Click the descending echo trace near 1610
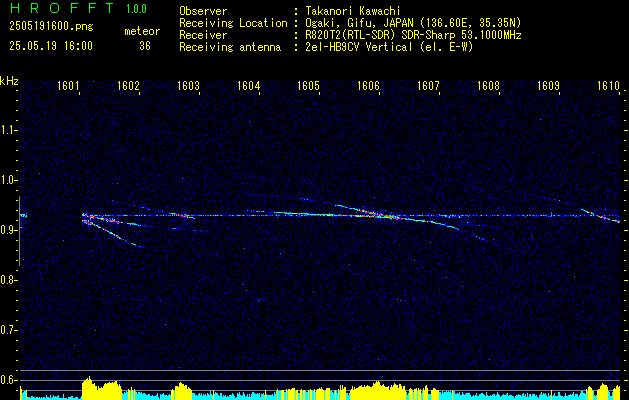 click(x=600, y=215)
